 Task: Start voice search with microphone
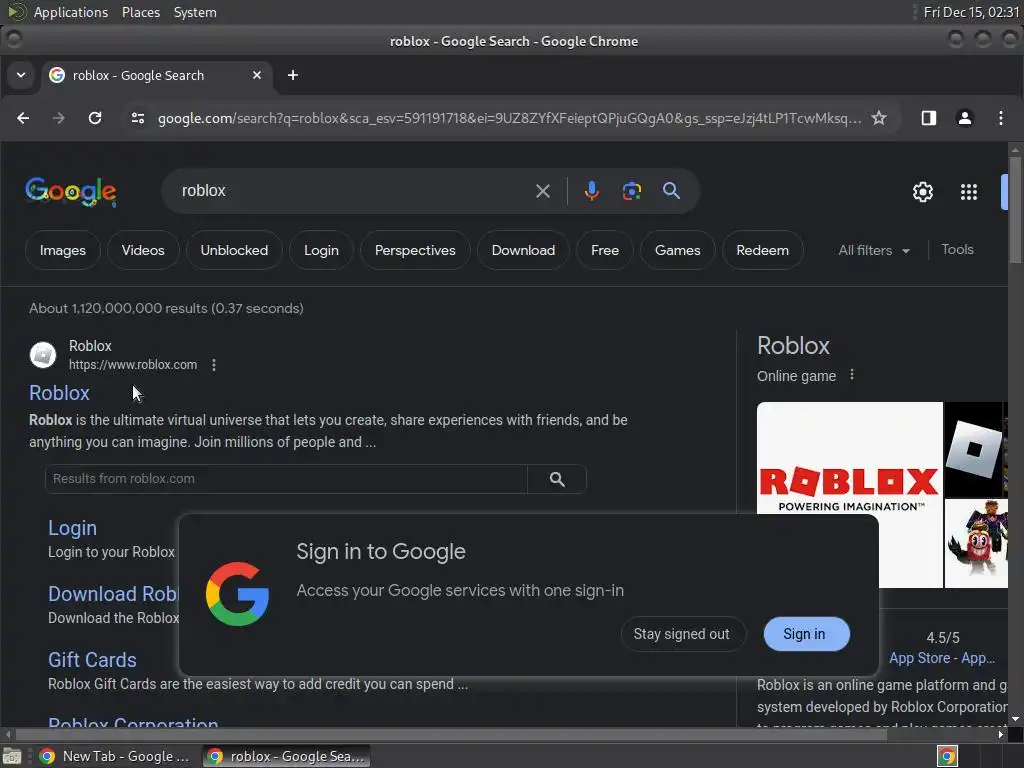(592, 191)
